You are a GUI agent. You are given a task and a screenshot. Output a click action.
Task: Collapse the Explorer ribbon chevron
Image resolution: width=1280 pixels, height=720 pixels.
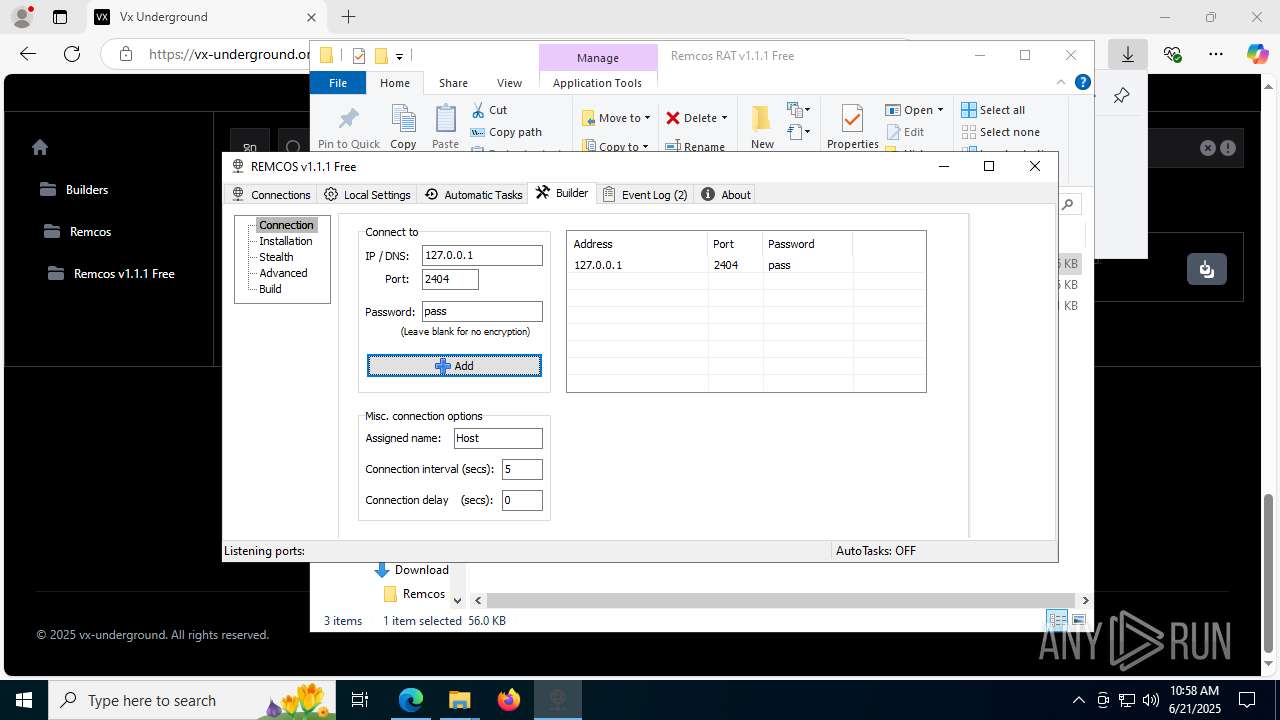[x=1061, y=82]
